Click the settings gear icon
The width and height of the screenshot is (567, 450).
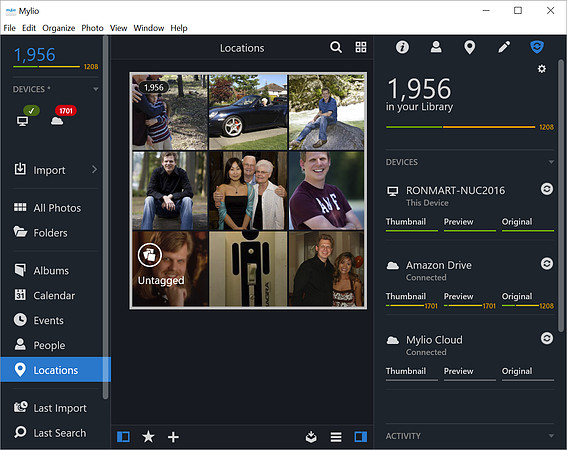pyautogui.click(x=541, y=69)
